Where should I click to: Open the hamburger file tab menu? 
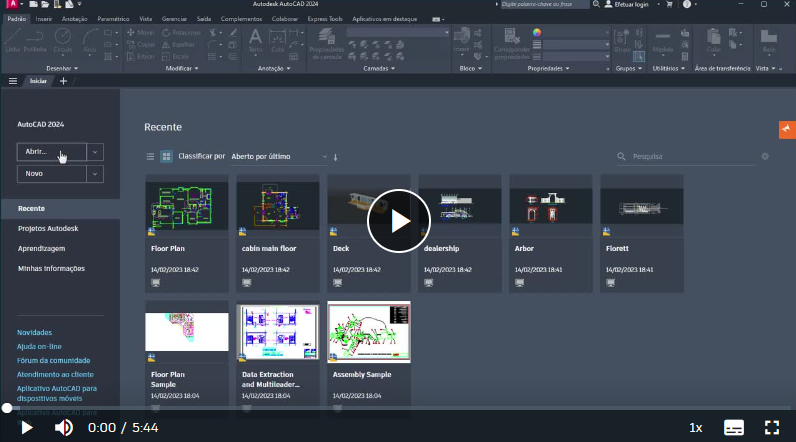coord(13,81)
